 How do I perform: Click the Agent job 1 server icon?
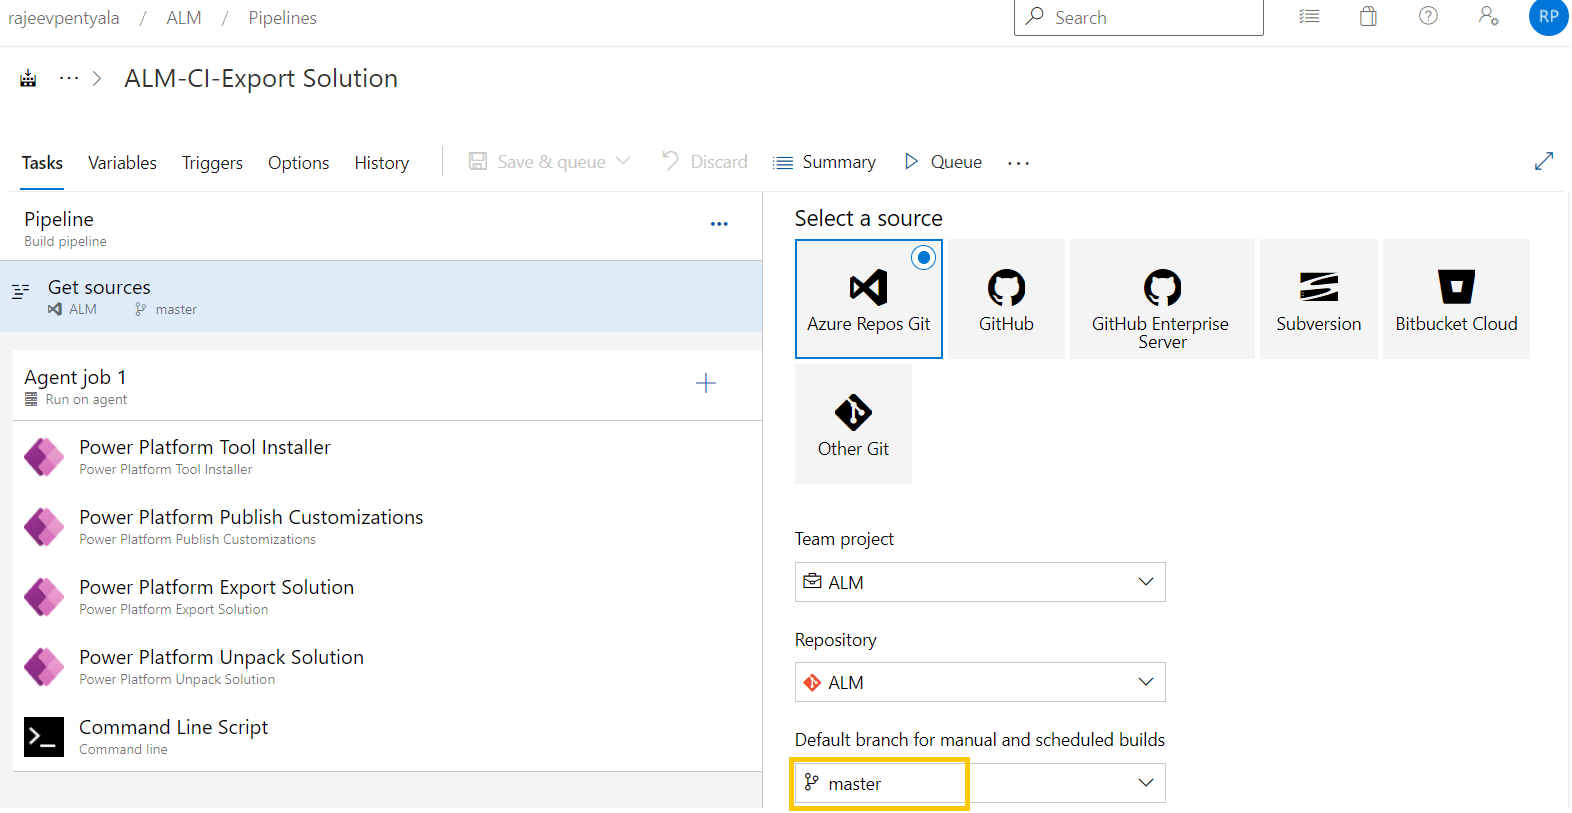pos(31,399)
